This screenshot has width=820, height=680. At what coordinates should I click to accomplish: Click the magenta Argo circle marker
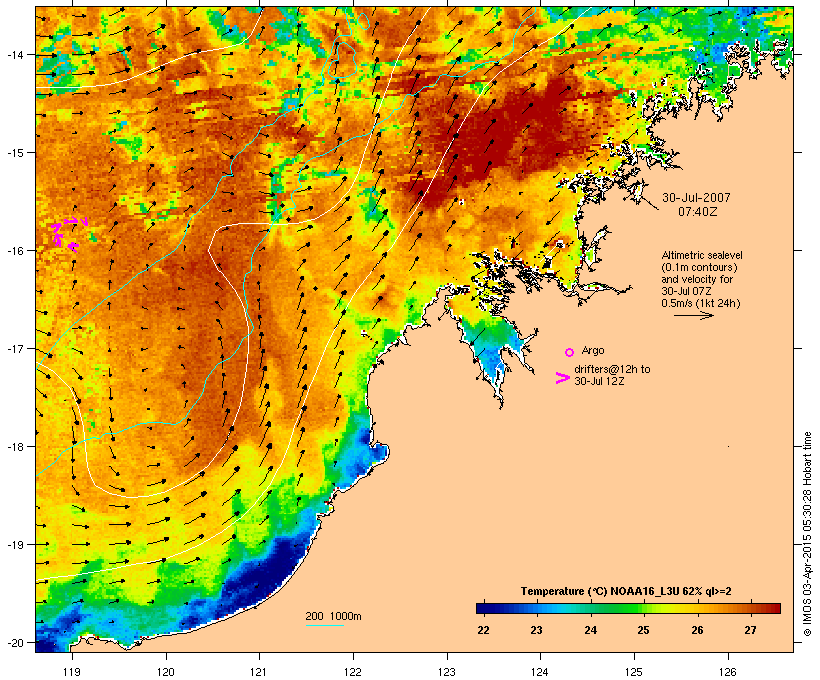coord(570,352)
